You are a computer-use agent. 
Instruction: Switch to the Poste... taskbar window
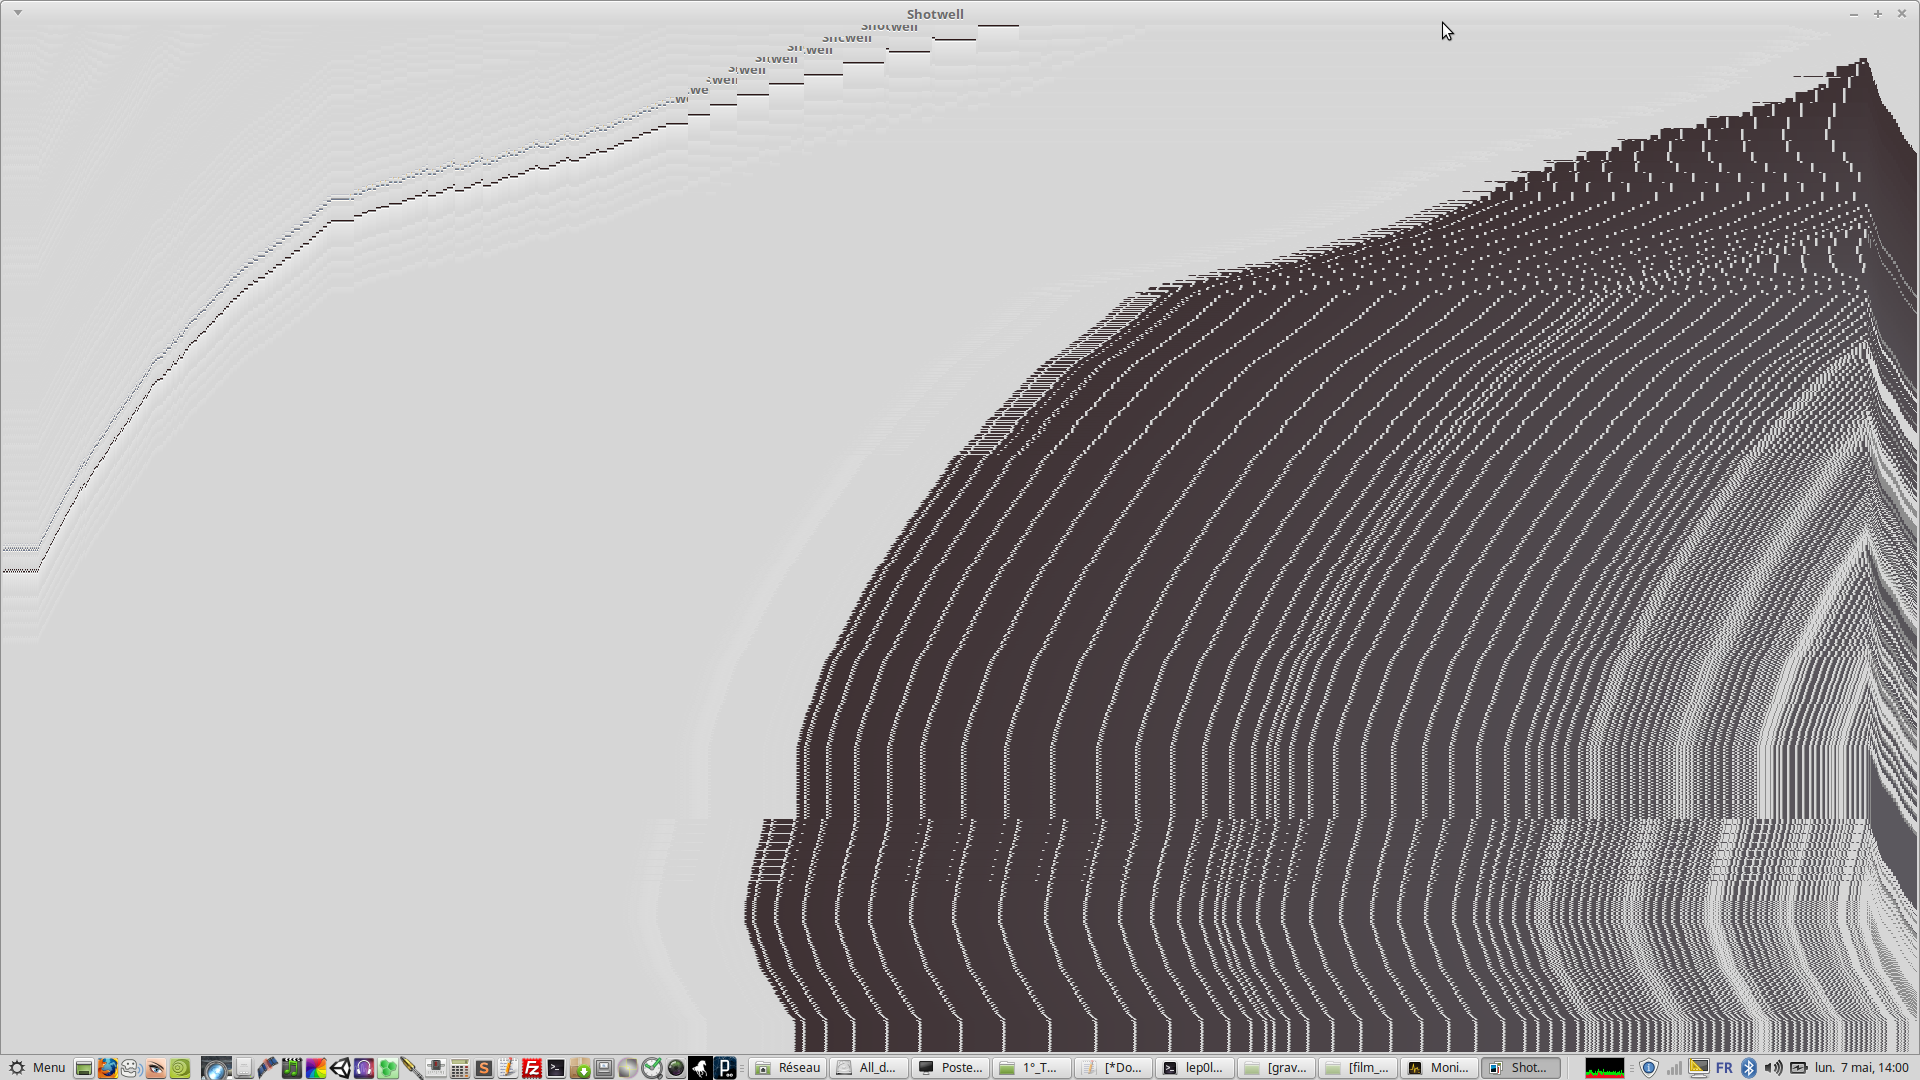[x=950, y=1068]
